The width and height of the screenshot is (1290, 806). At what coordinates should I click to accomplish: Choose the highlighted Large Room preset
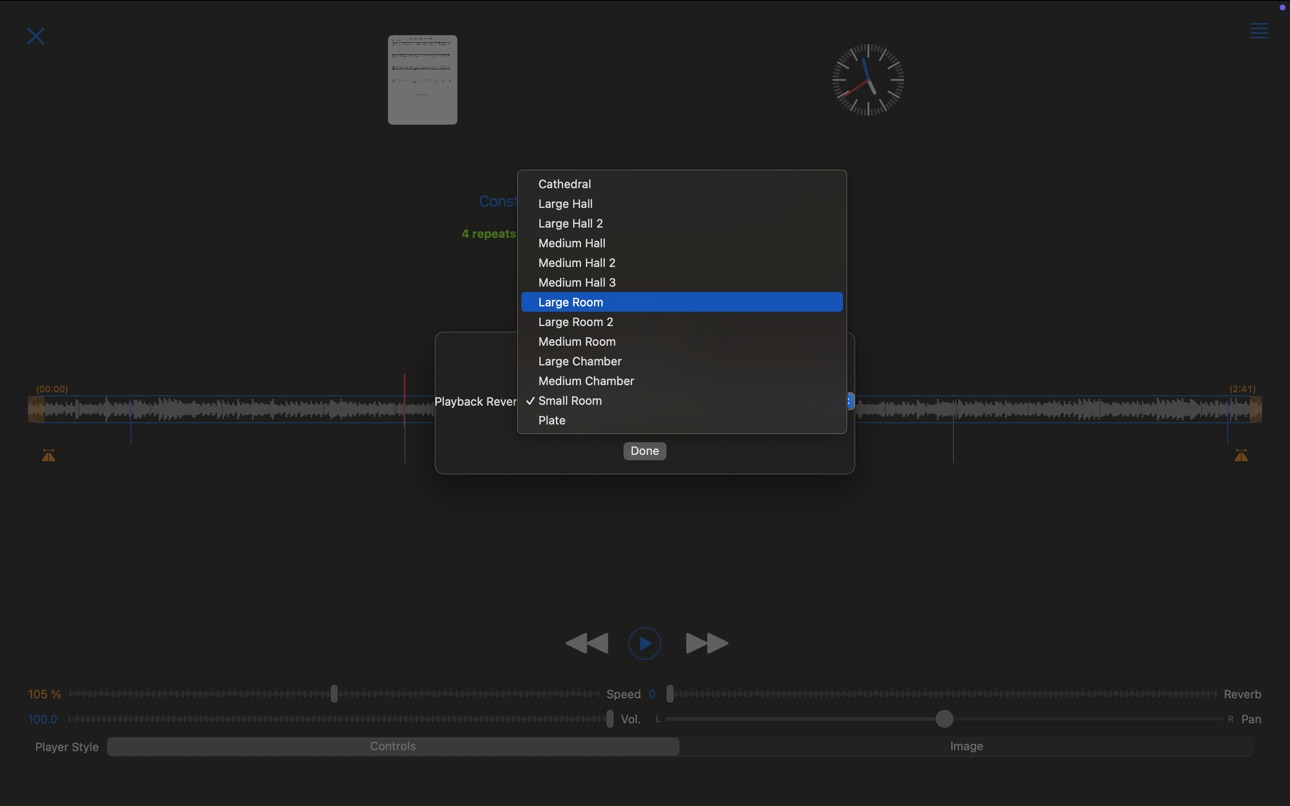pos(682,302)
